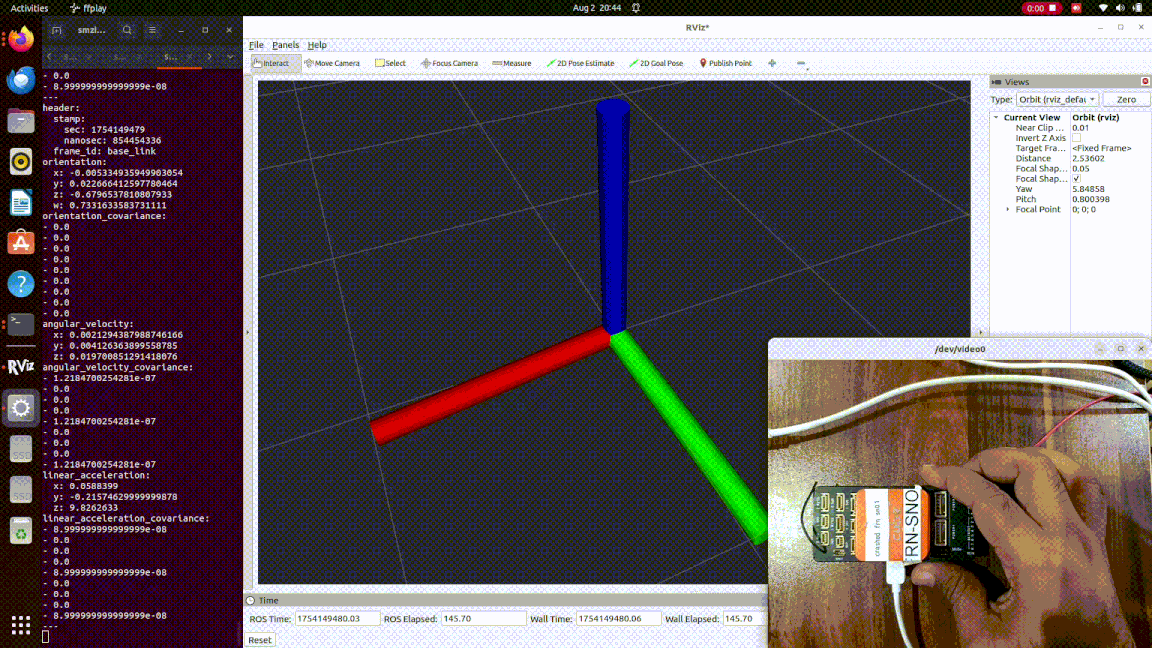Open Firefox from the dock
The image size is (1152, 648).
(20, 40)
